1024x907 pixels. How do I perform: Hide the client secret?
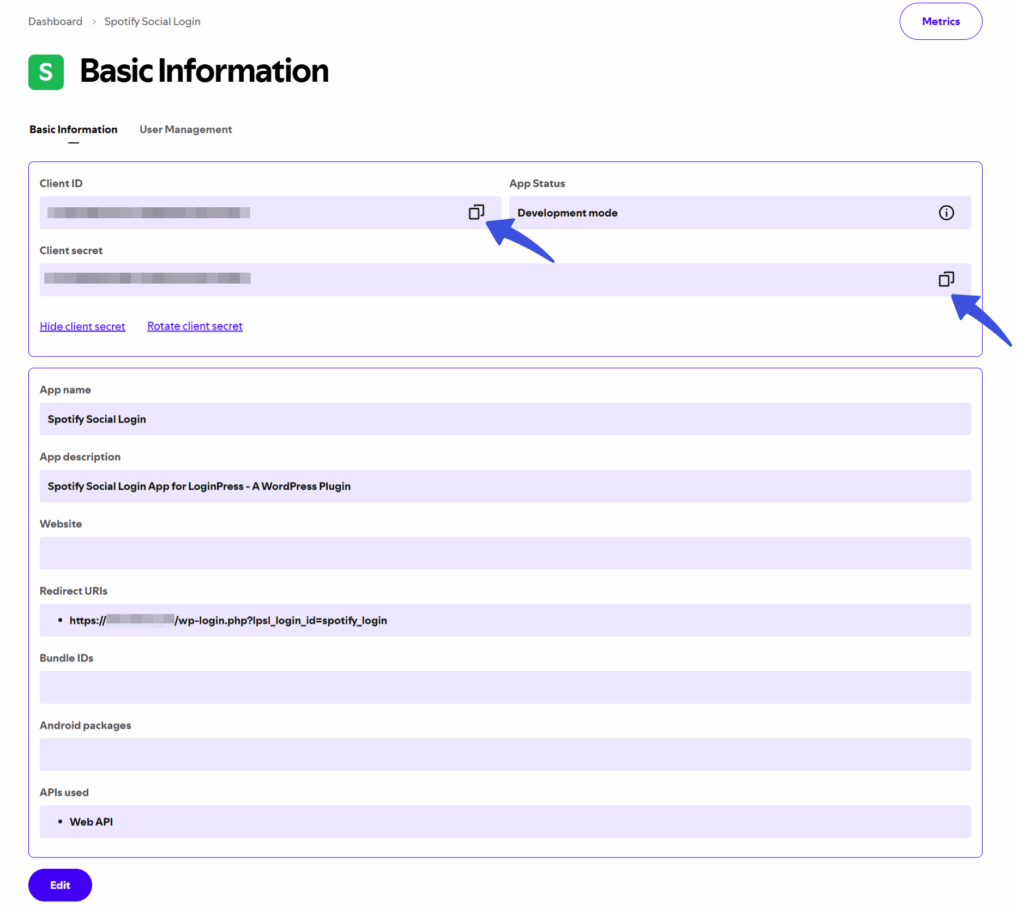tap(82, 326)
